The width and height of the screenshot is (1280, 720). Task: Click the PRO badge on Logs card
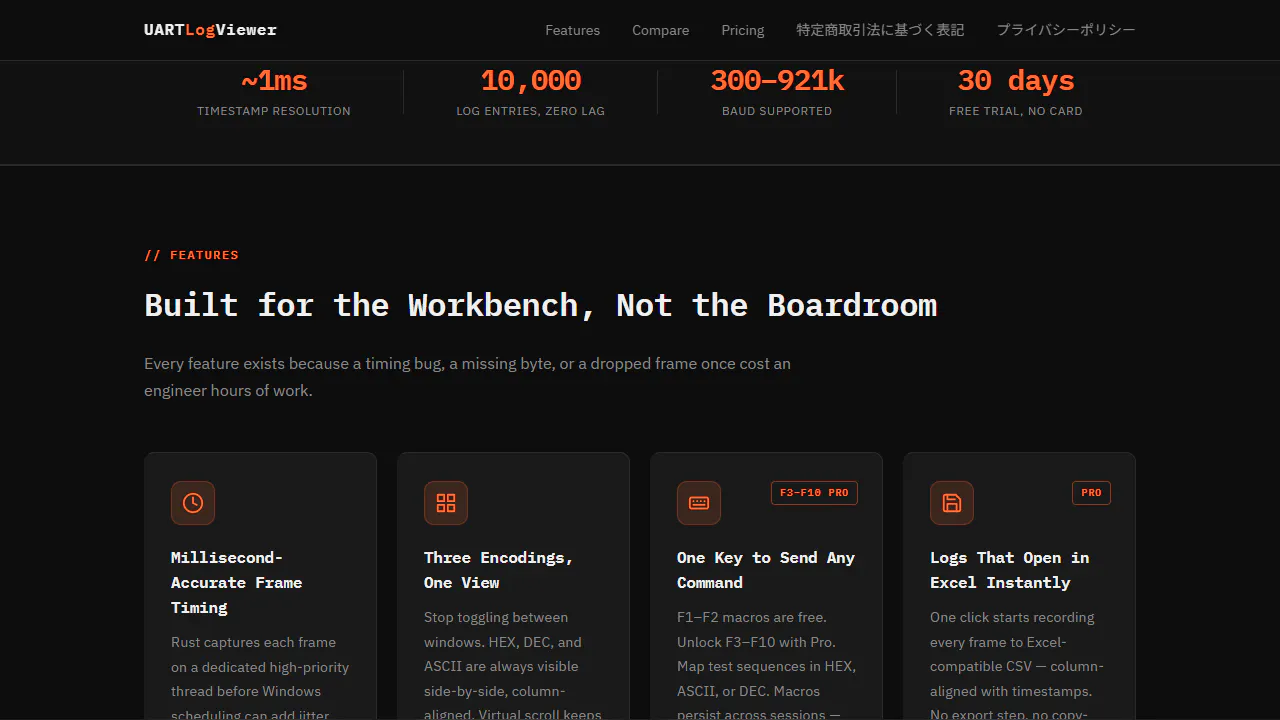[x=1091, y=493]
